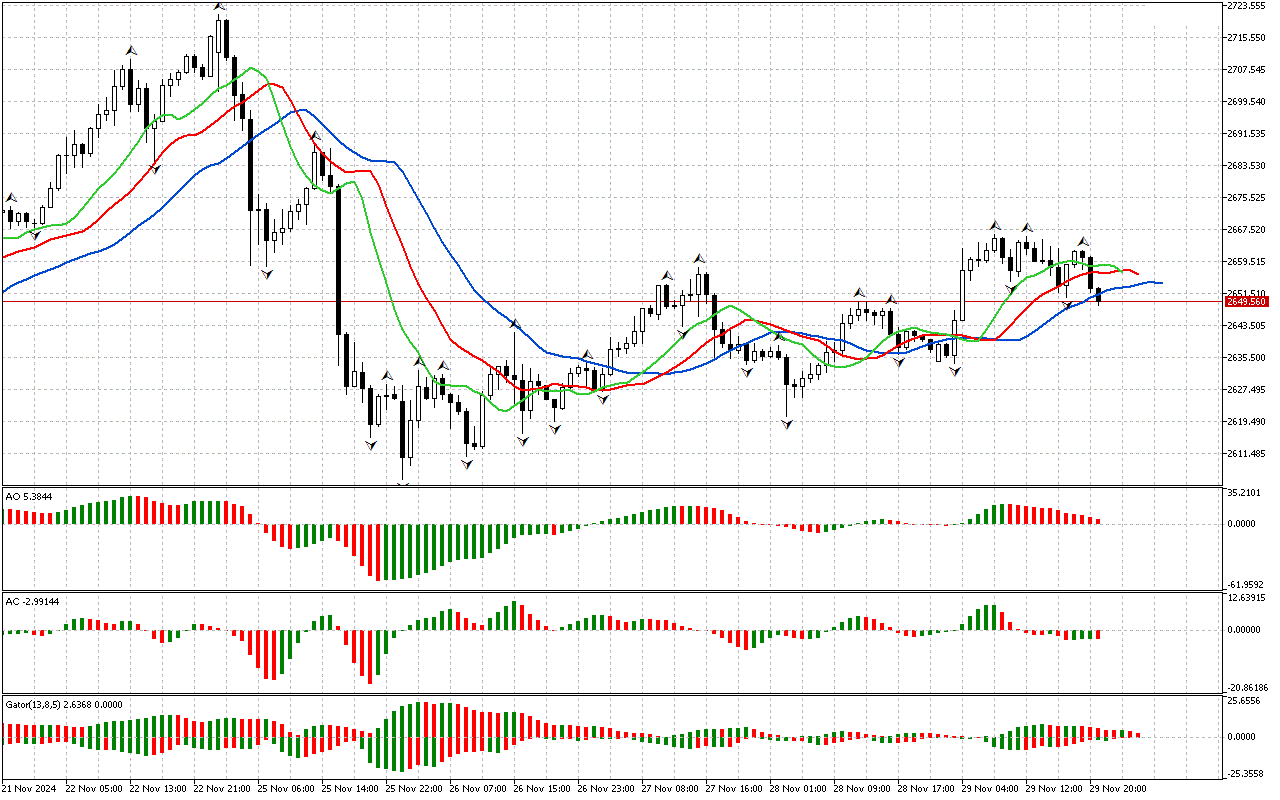Pick price label 2635.500 on the scale
The image size is (1280, 800).
point(1246,358)
